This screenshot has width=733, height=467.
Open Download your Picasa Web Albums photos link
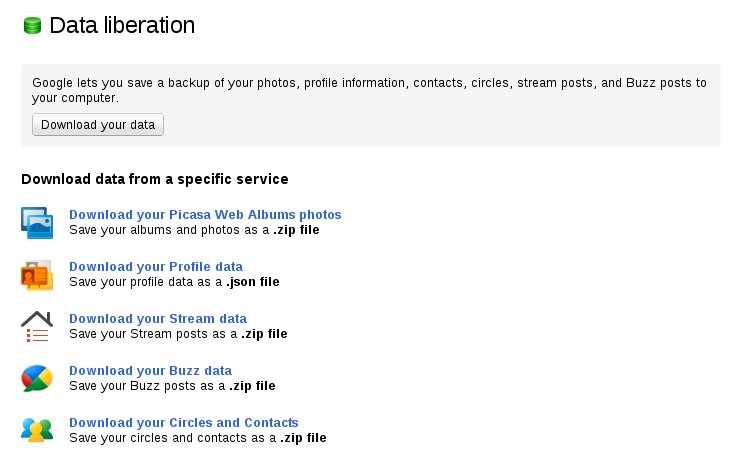click(x=205, y=215)
